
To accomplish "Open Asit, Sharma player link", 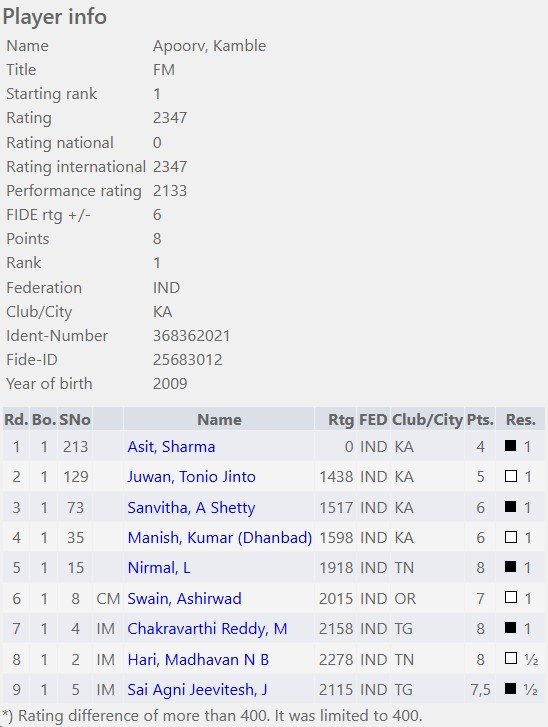I will point(171,446).
